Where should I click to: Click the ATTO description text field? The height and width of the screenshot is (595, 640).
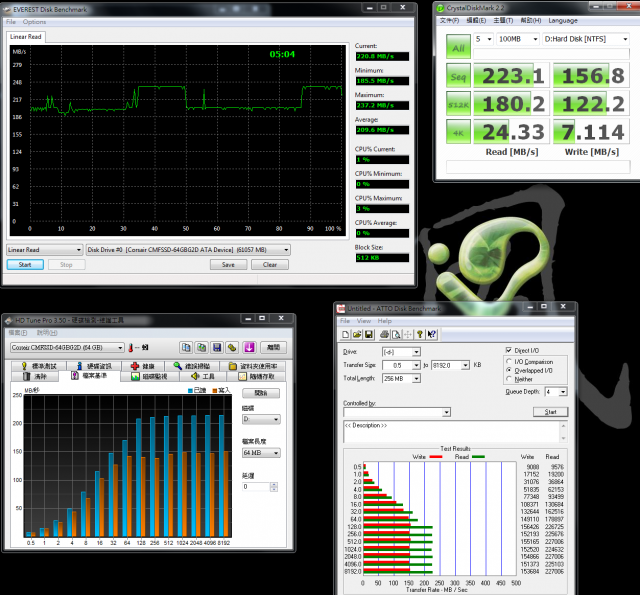coord(452,431)
